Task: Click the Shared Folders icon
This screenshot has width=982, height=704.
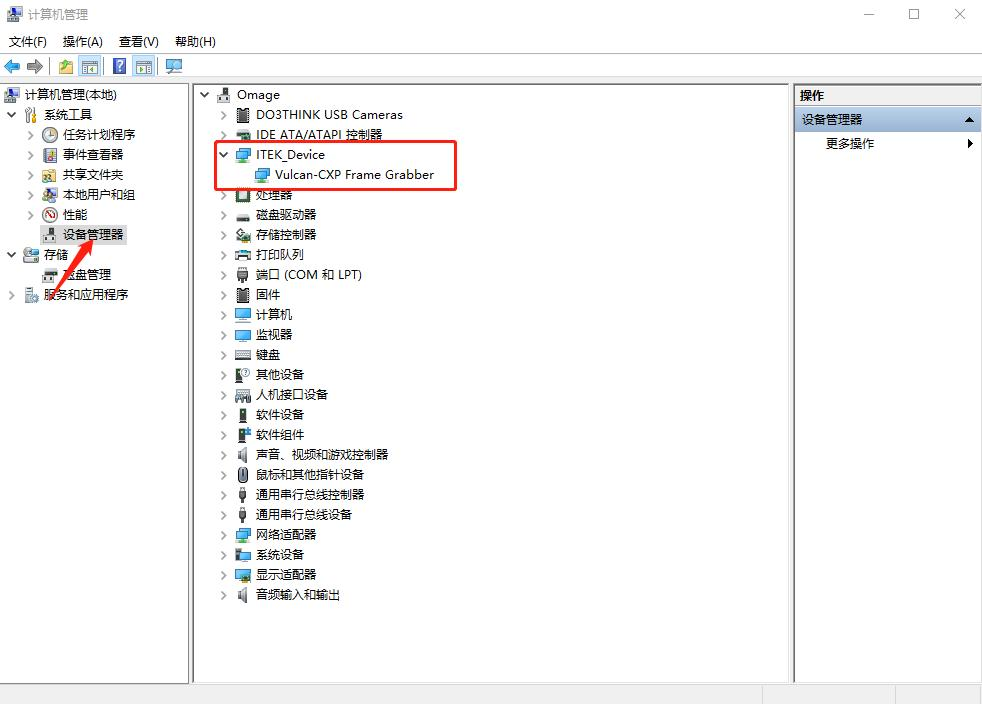Action: point(49,175)
